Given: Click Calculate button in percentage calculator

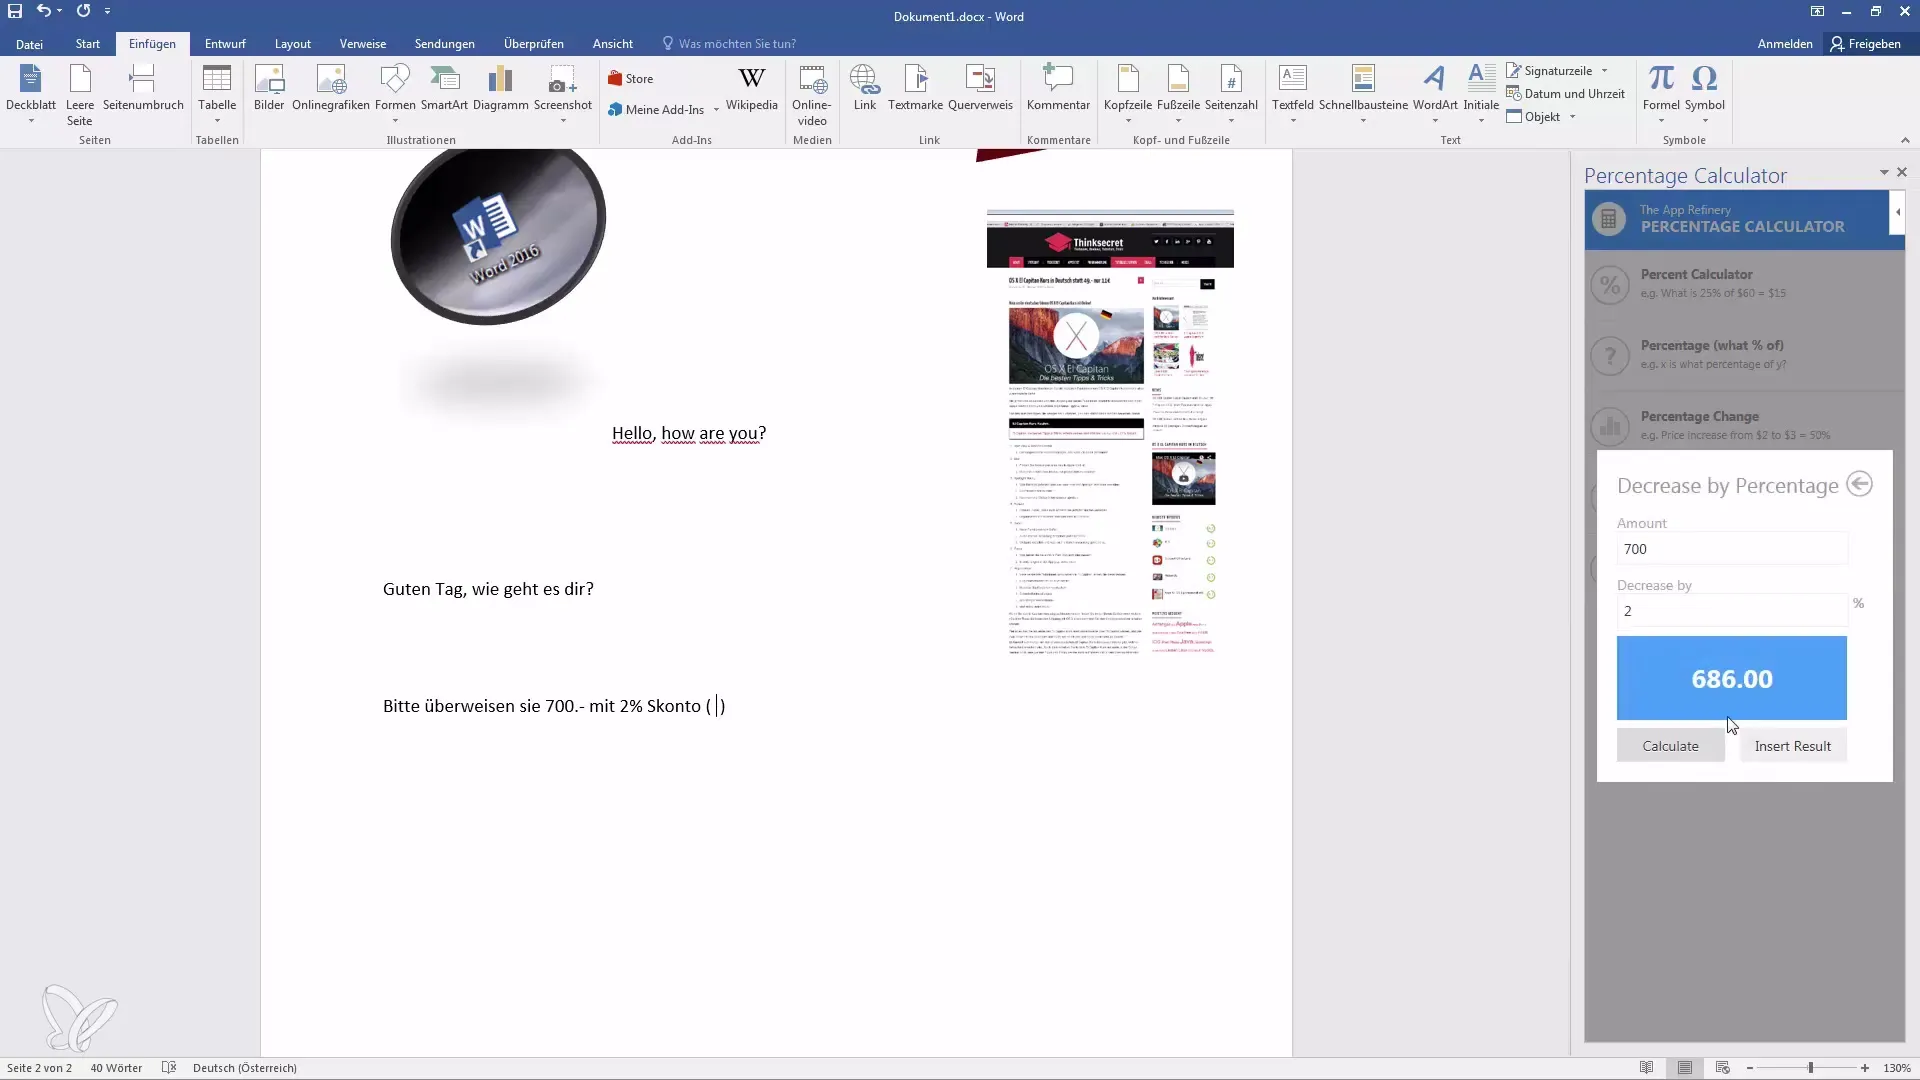Looking at the screenshot, I should tap(1669, 745).
